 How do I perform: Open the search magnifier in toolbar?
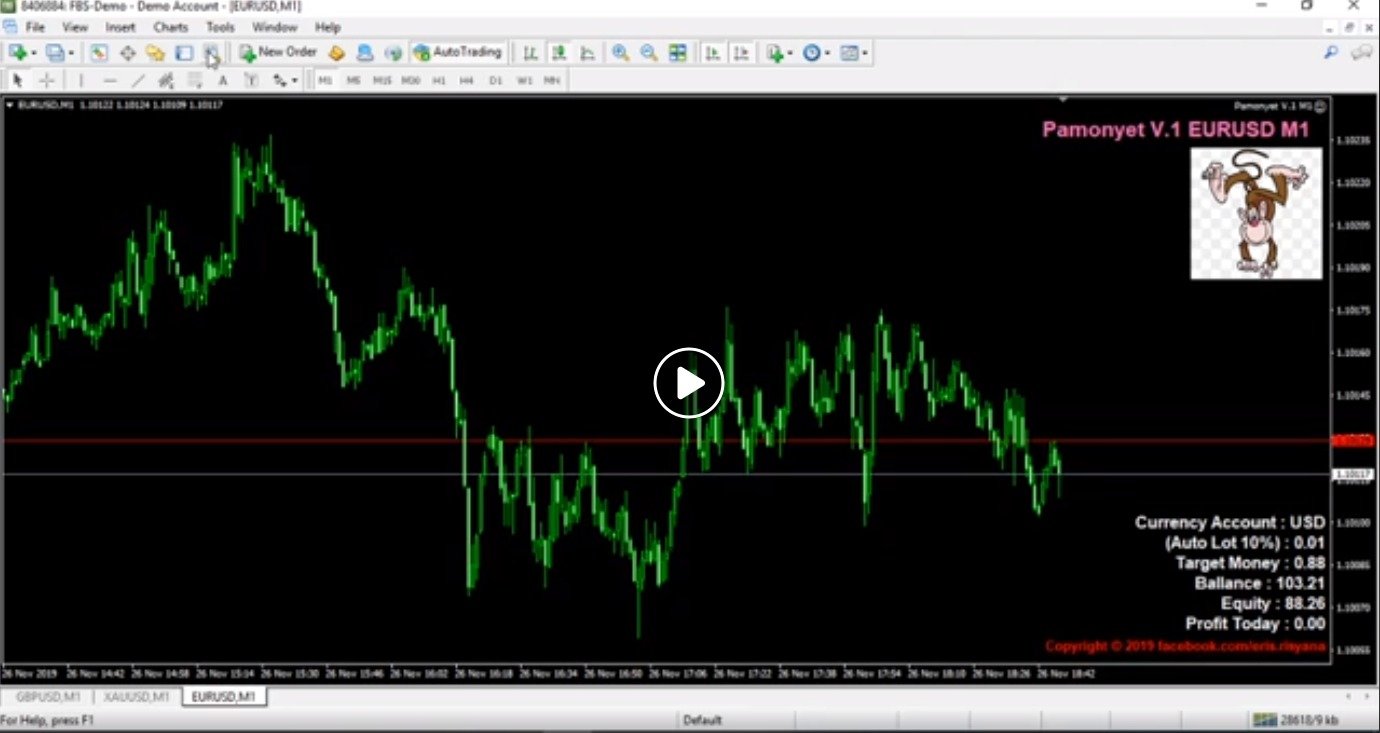pos(1331,53)
